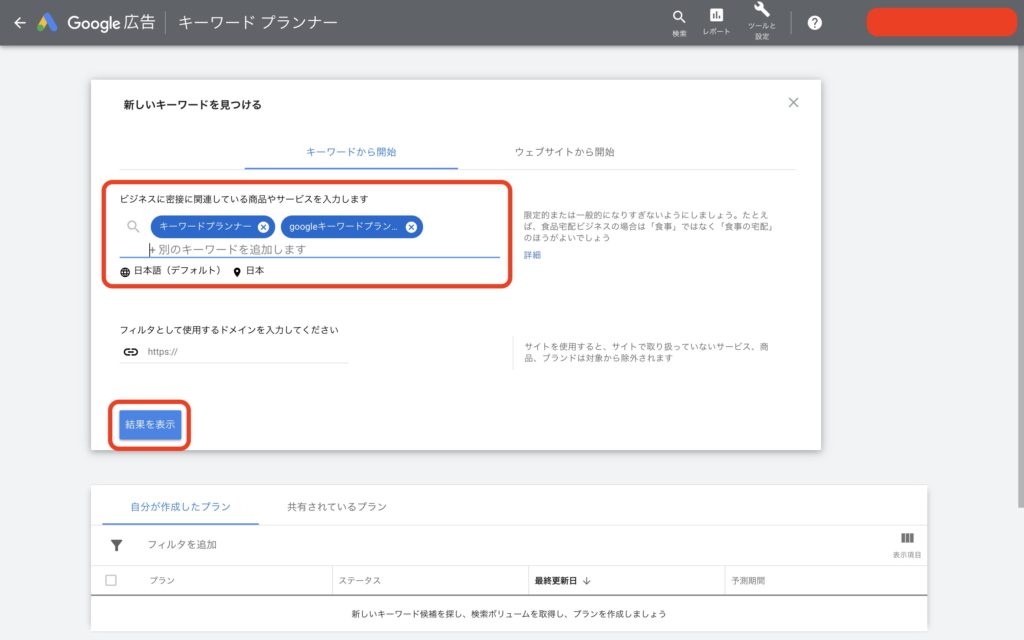
Task: Select the googleキーワードプラン chip text
Action: [344, 227]
